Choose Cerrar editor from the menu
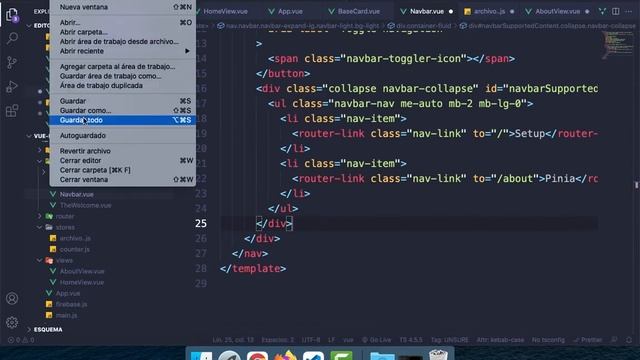Screen dimensions: 640x360 click(x=122, y=160)
